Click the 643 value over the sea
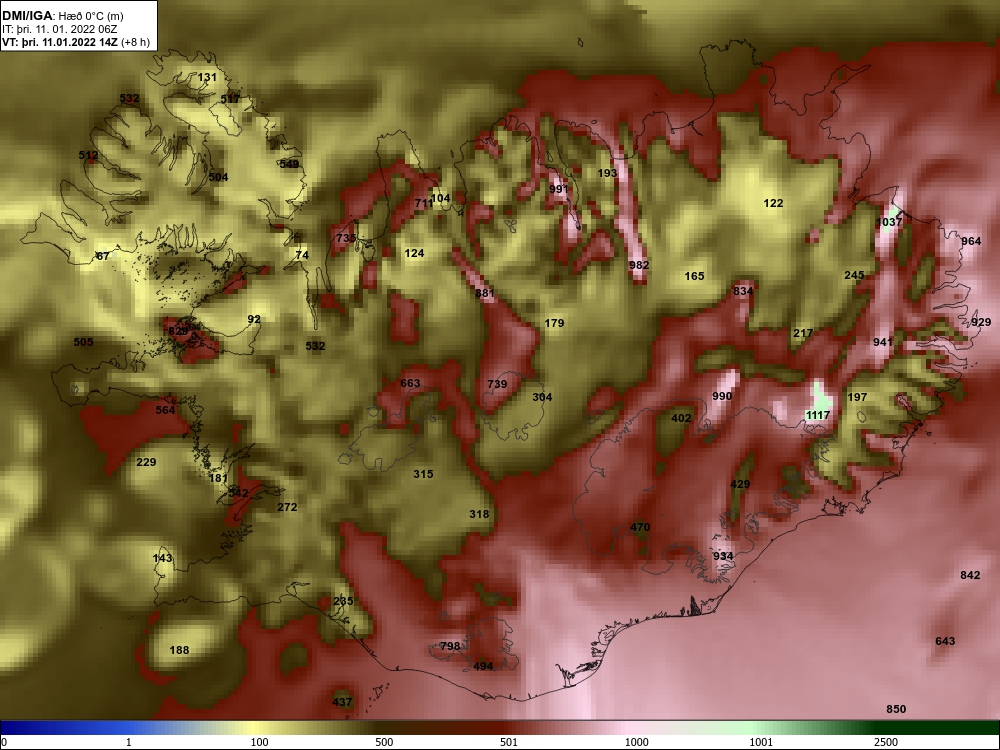 pos(945,641)
